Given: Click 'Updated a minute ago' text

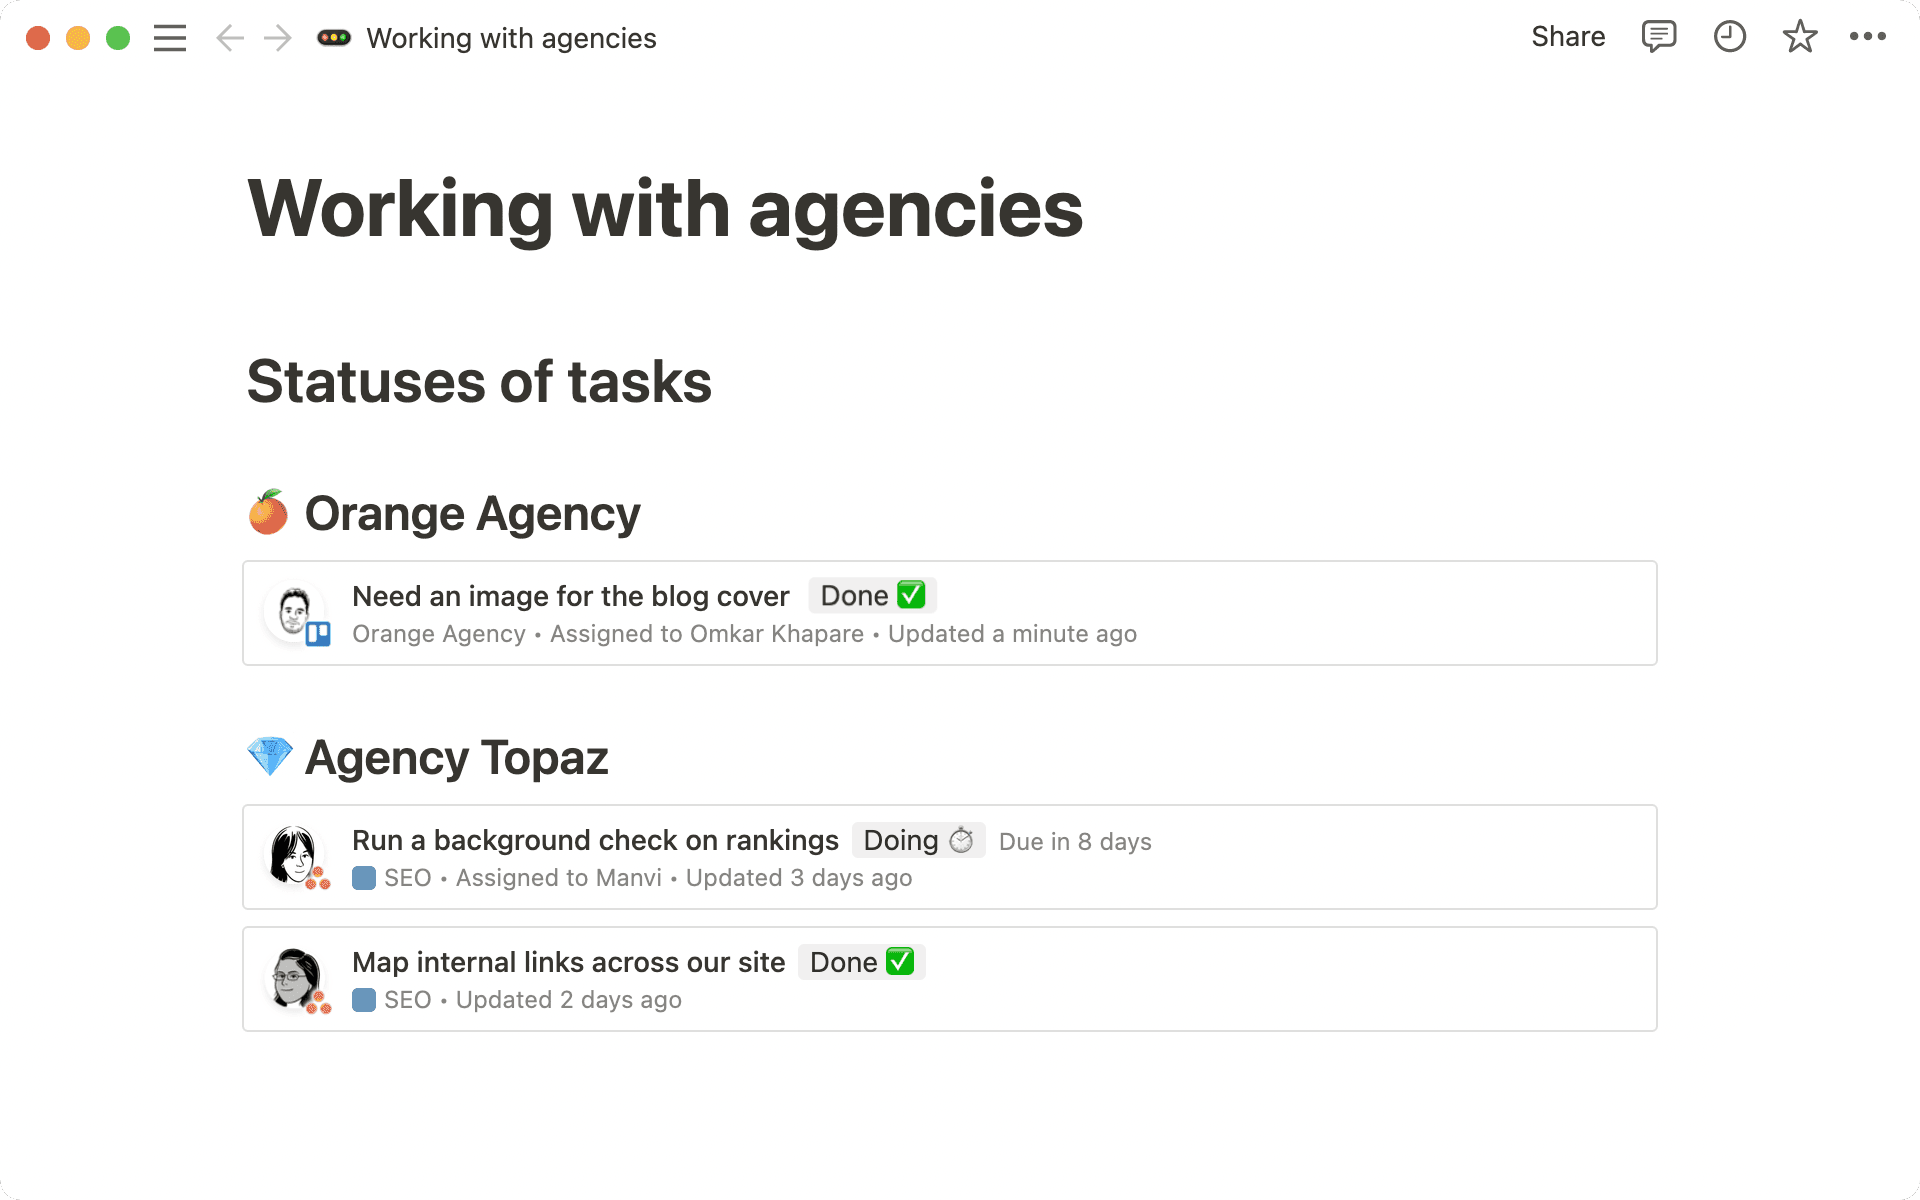Looking at the screenshot, I should click(1012, 634).
